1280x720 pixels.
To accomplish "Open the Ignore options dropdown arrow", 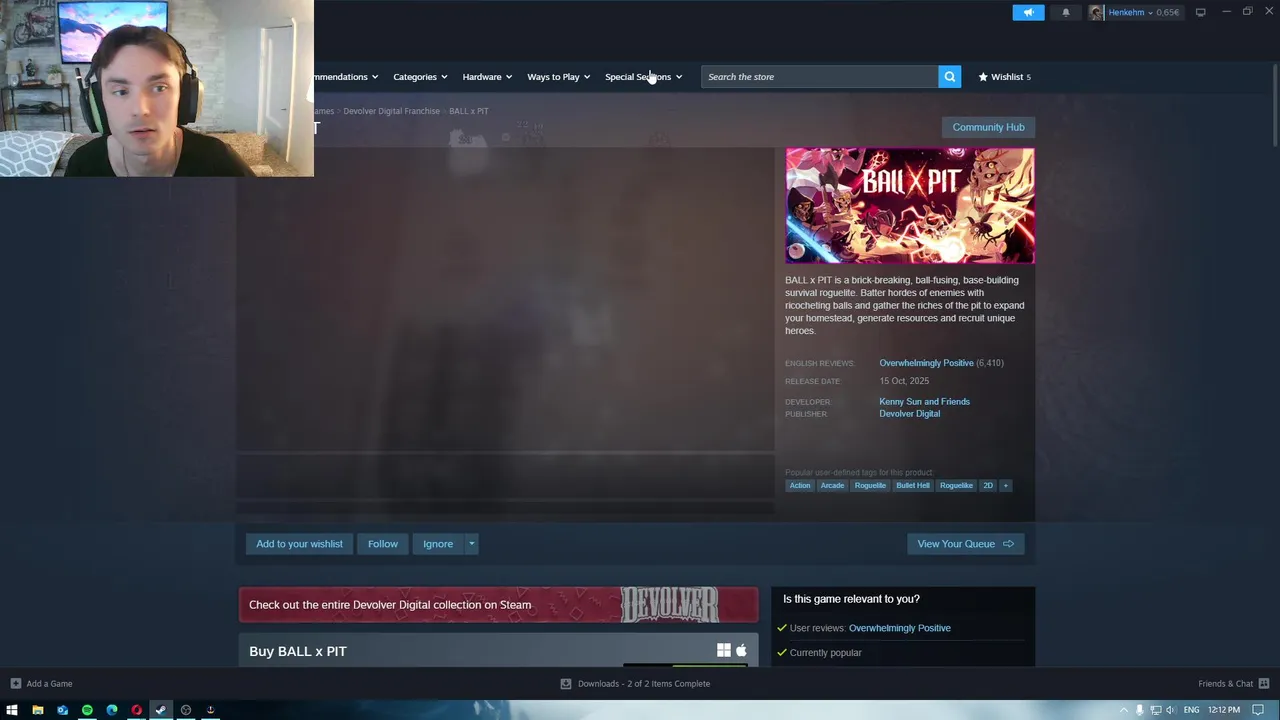I will coord(471,544).
